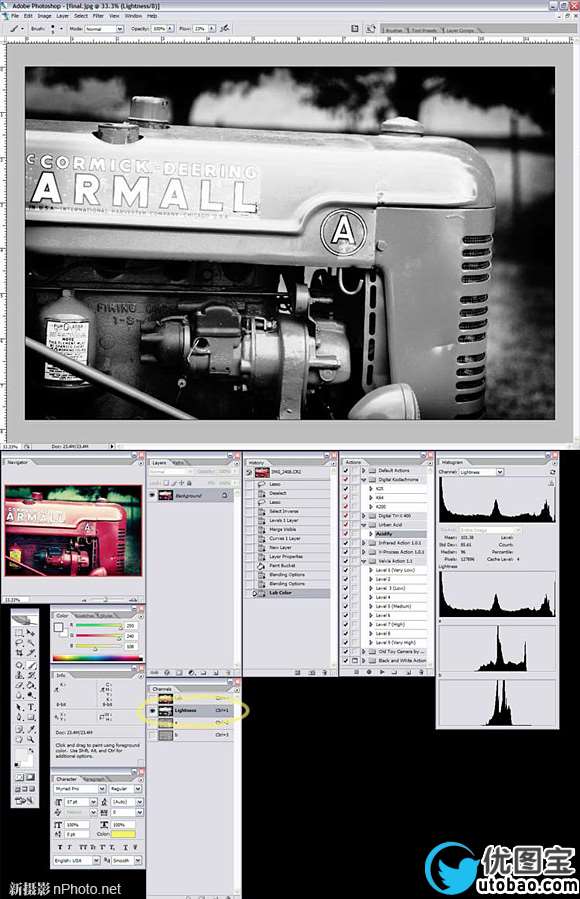Image resolution: width=580 pixels, height=899 pixels.
Task: Select the Move tool
Action: [31, 633]
